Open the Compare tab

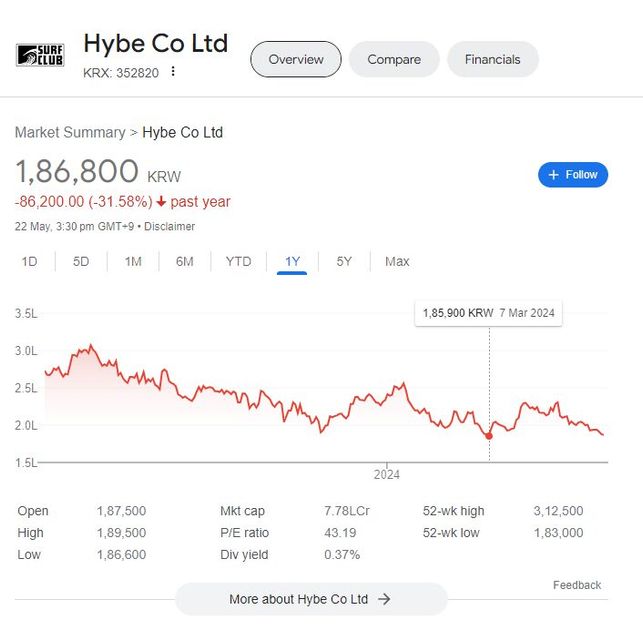coord(394,59)
